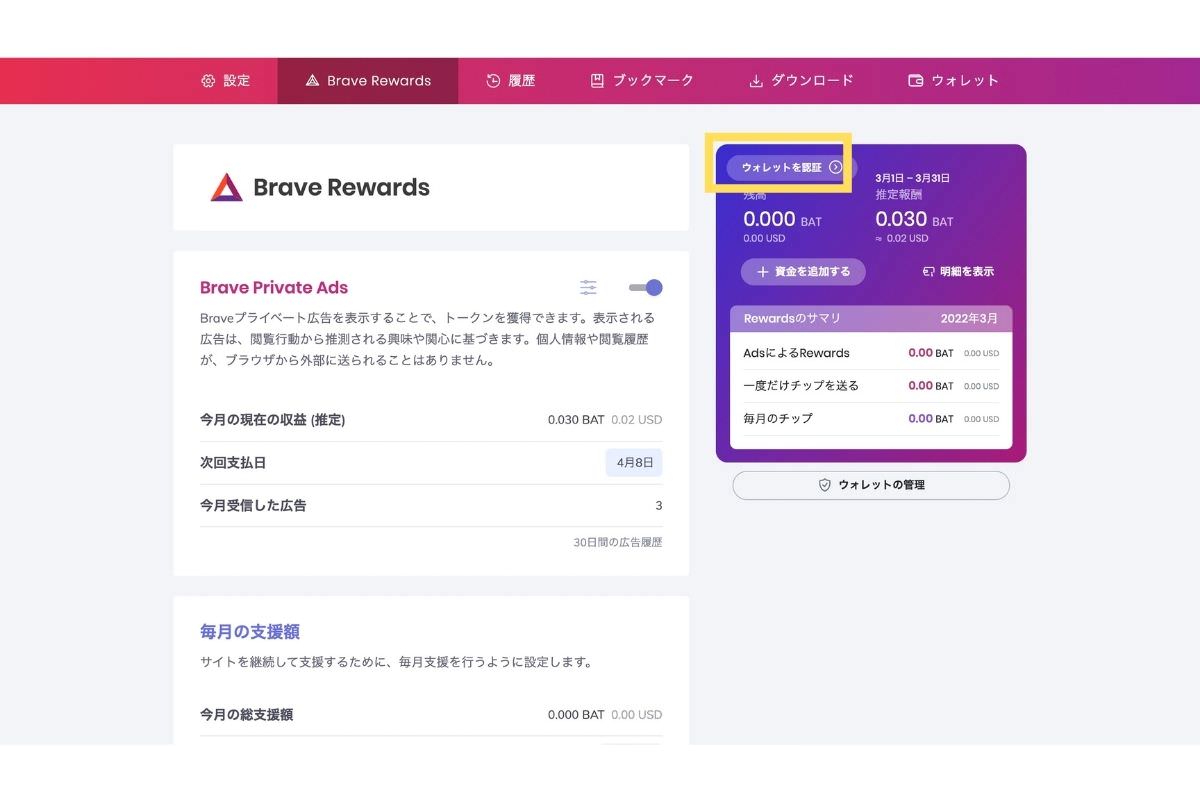This screenshot has height=800, width=1200.
Task: Click the wallet icon in navigation bar
Action: (915, 81)
